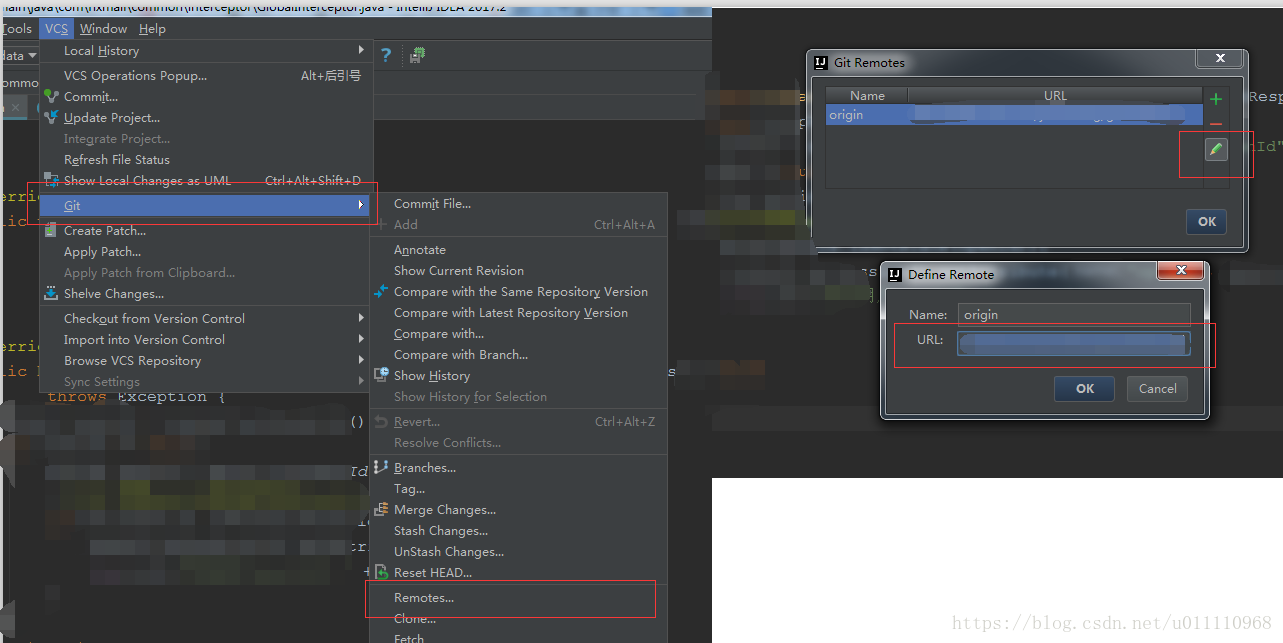Viewport: 1283px width, 643px height.
Task: Open the Tools menu in menu bar
Action: coord(17,28)
